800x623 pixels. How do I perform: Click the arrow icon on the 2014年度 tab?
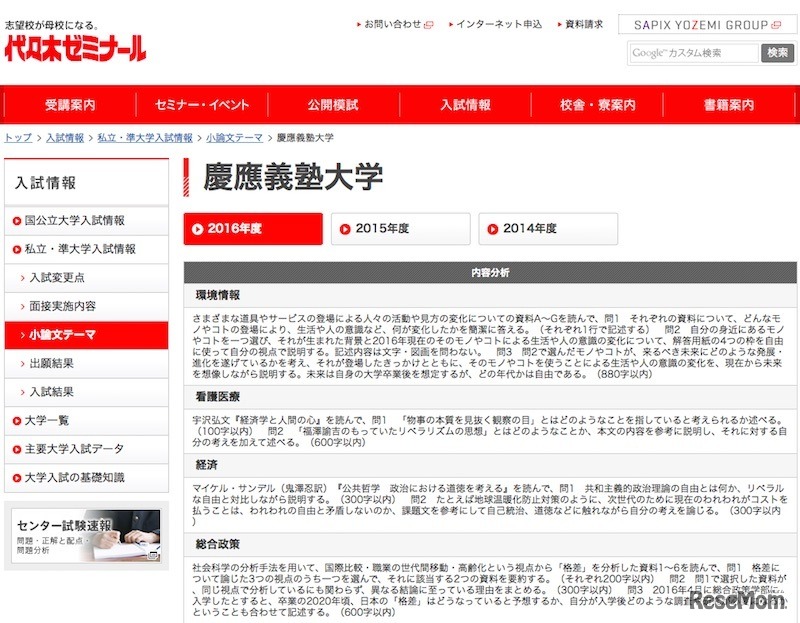tap(492, 229)
